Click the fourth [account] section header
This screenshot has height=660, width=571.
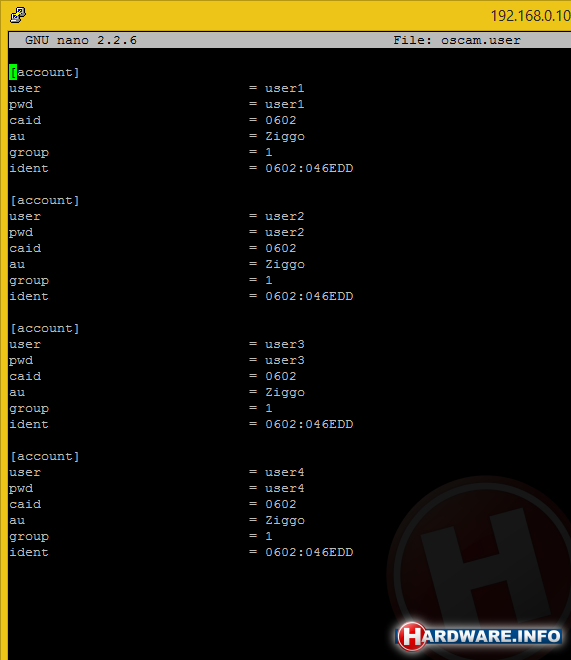[x=45, y=456]
